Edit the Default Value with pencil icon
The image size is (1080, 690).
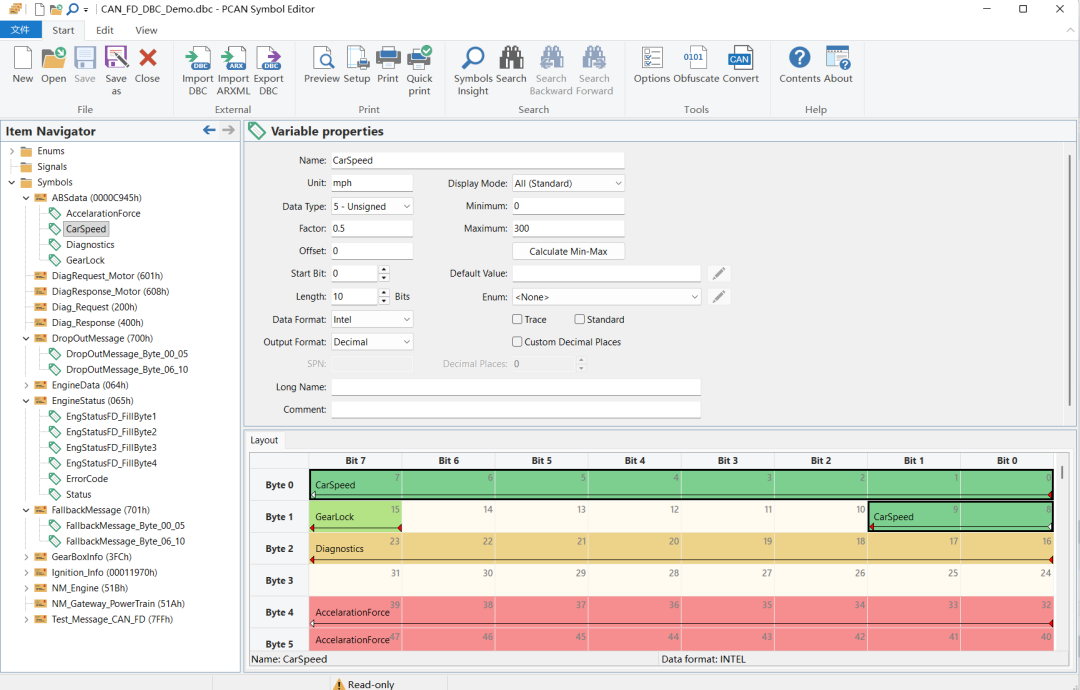point(719,274)
